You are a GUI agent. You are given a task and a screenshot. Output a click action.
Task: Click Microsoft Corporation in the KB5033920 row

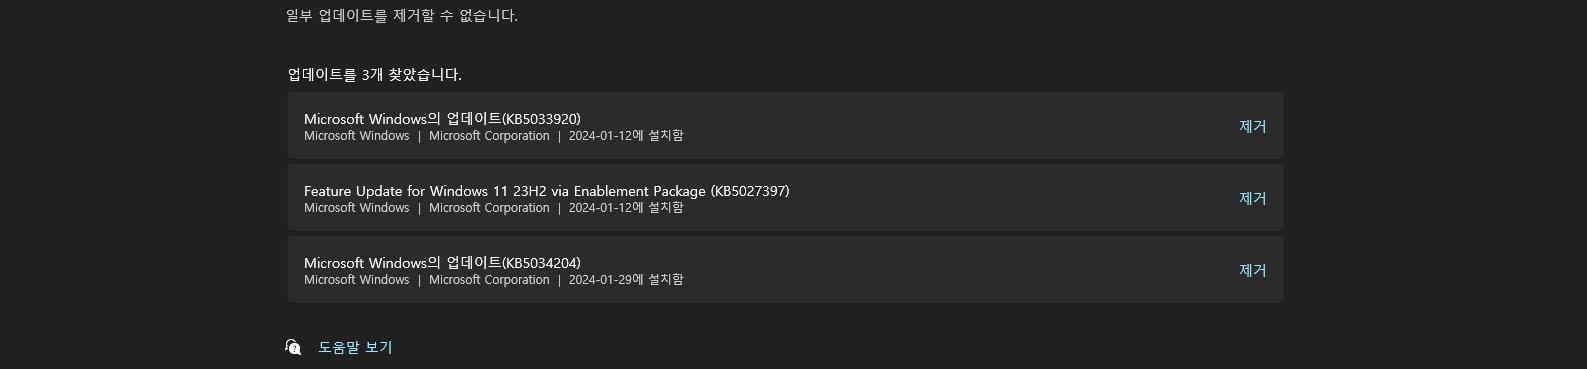(x=489, y=136)
